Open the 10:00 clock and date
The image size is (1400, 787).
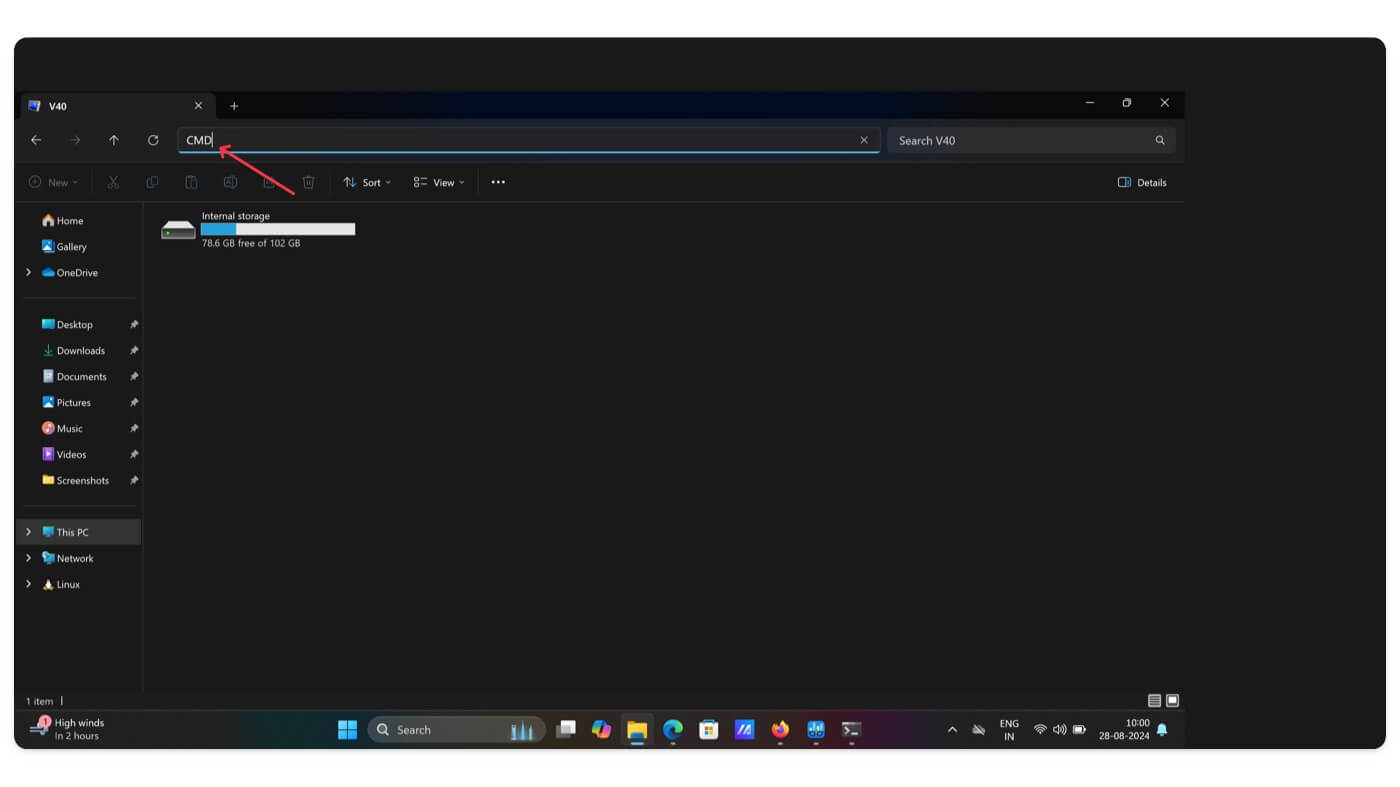1124,729
